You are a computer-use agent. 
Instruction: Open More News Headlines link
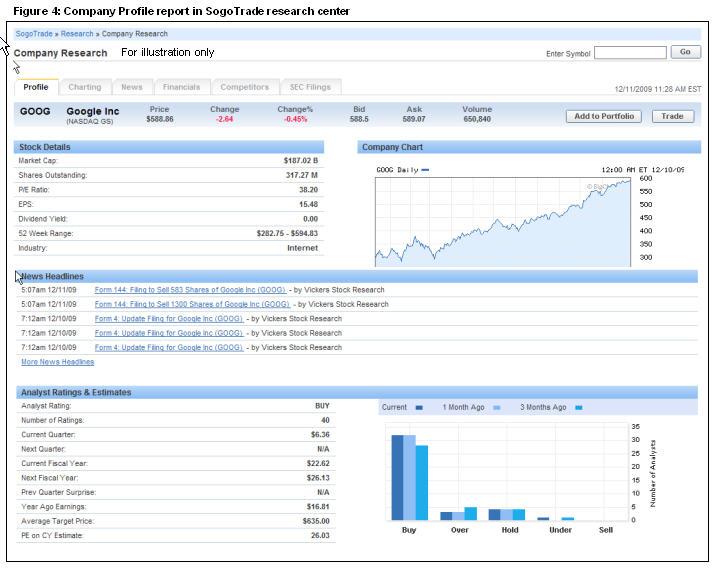click(58, 362)
